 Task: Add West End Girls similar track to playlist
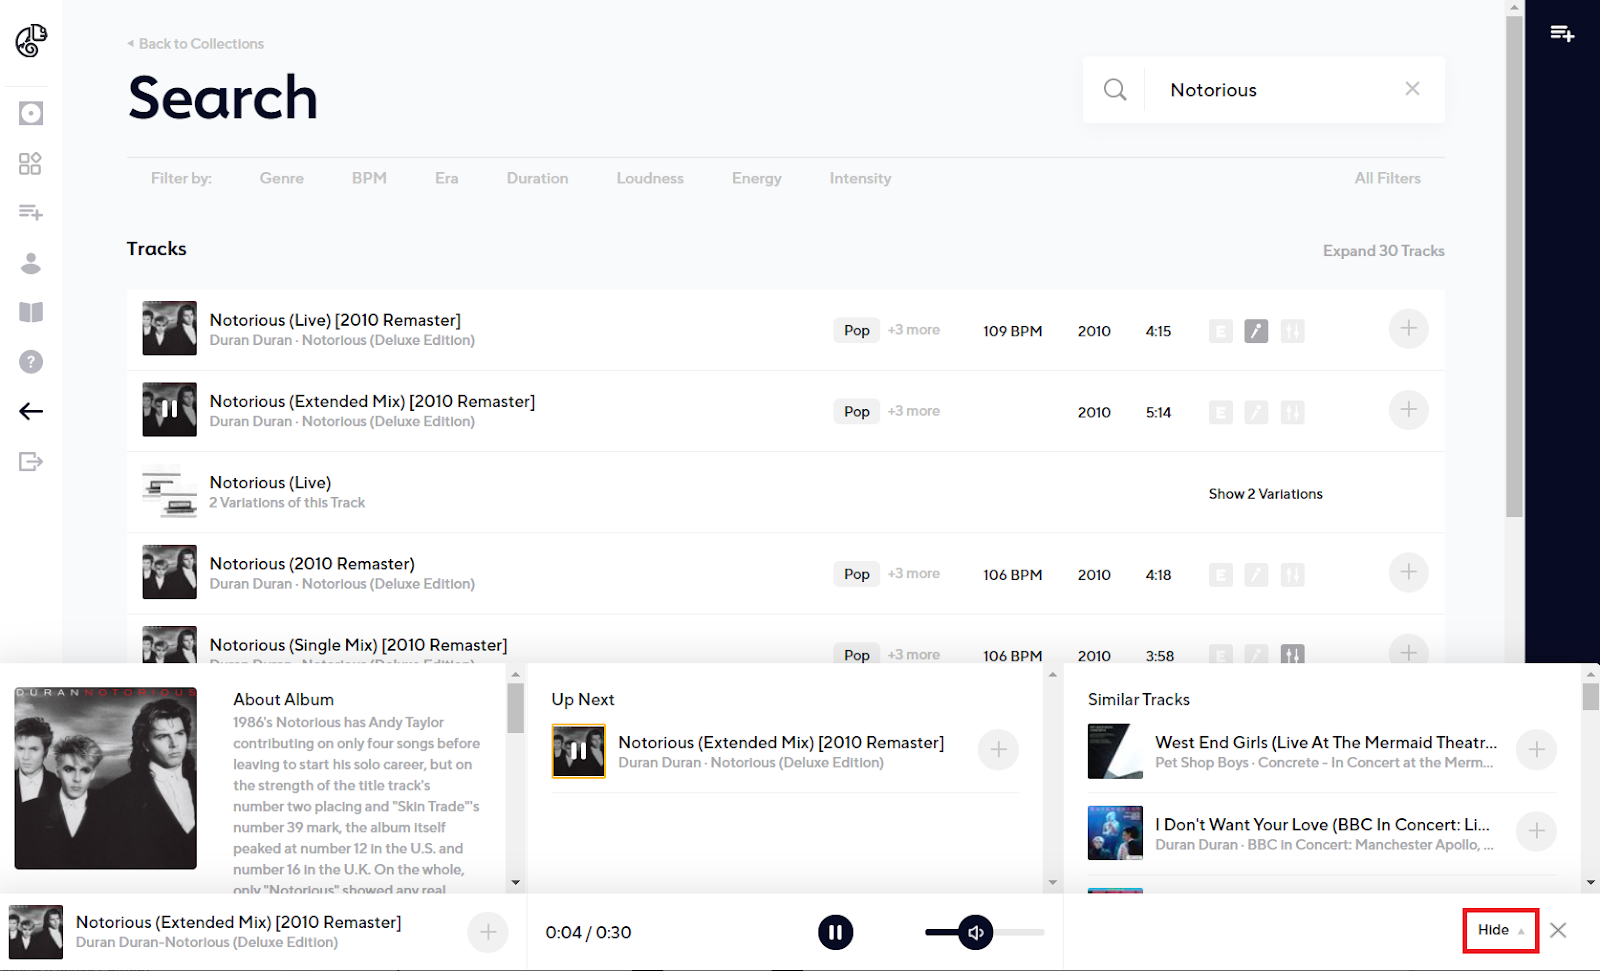click(x=1536, y=750)
